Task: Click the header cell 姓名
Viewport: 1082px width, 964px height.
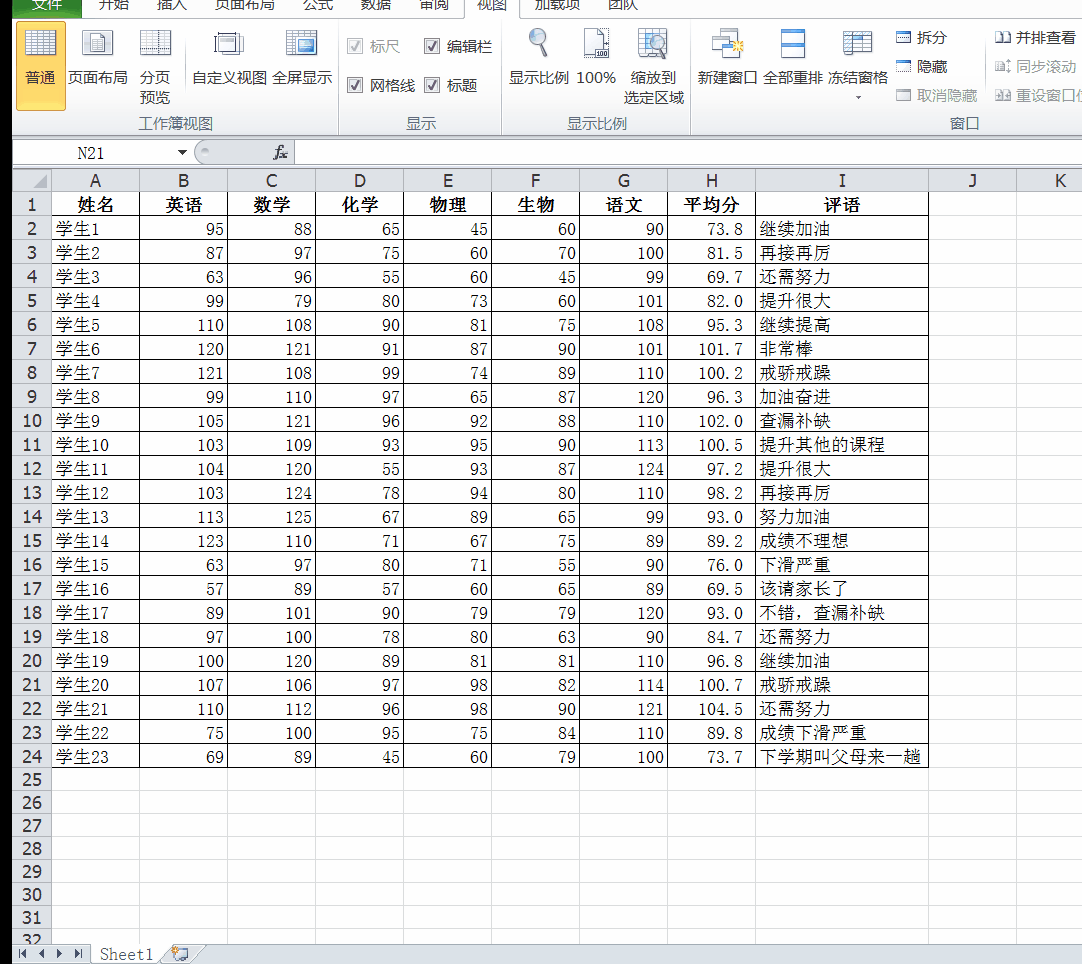Action: [x=95, y=205]
